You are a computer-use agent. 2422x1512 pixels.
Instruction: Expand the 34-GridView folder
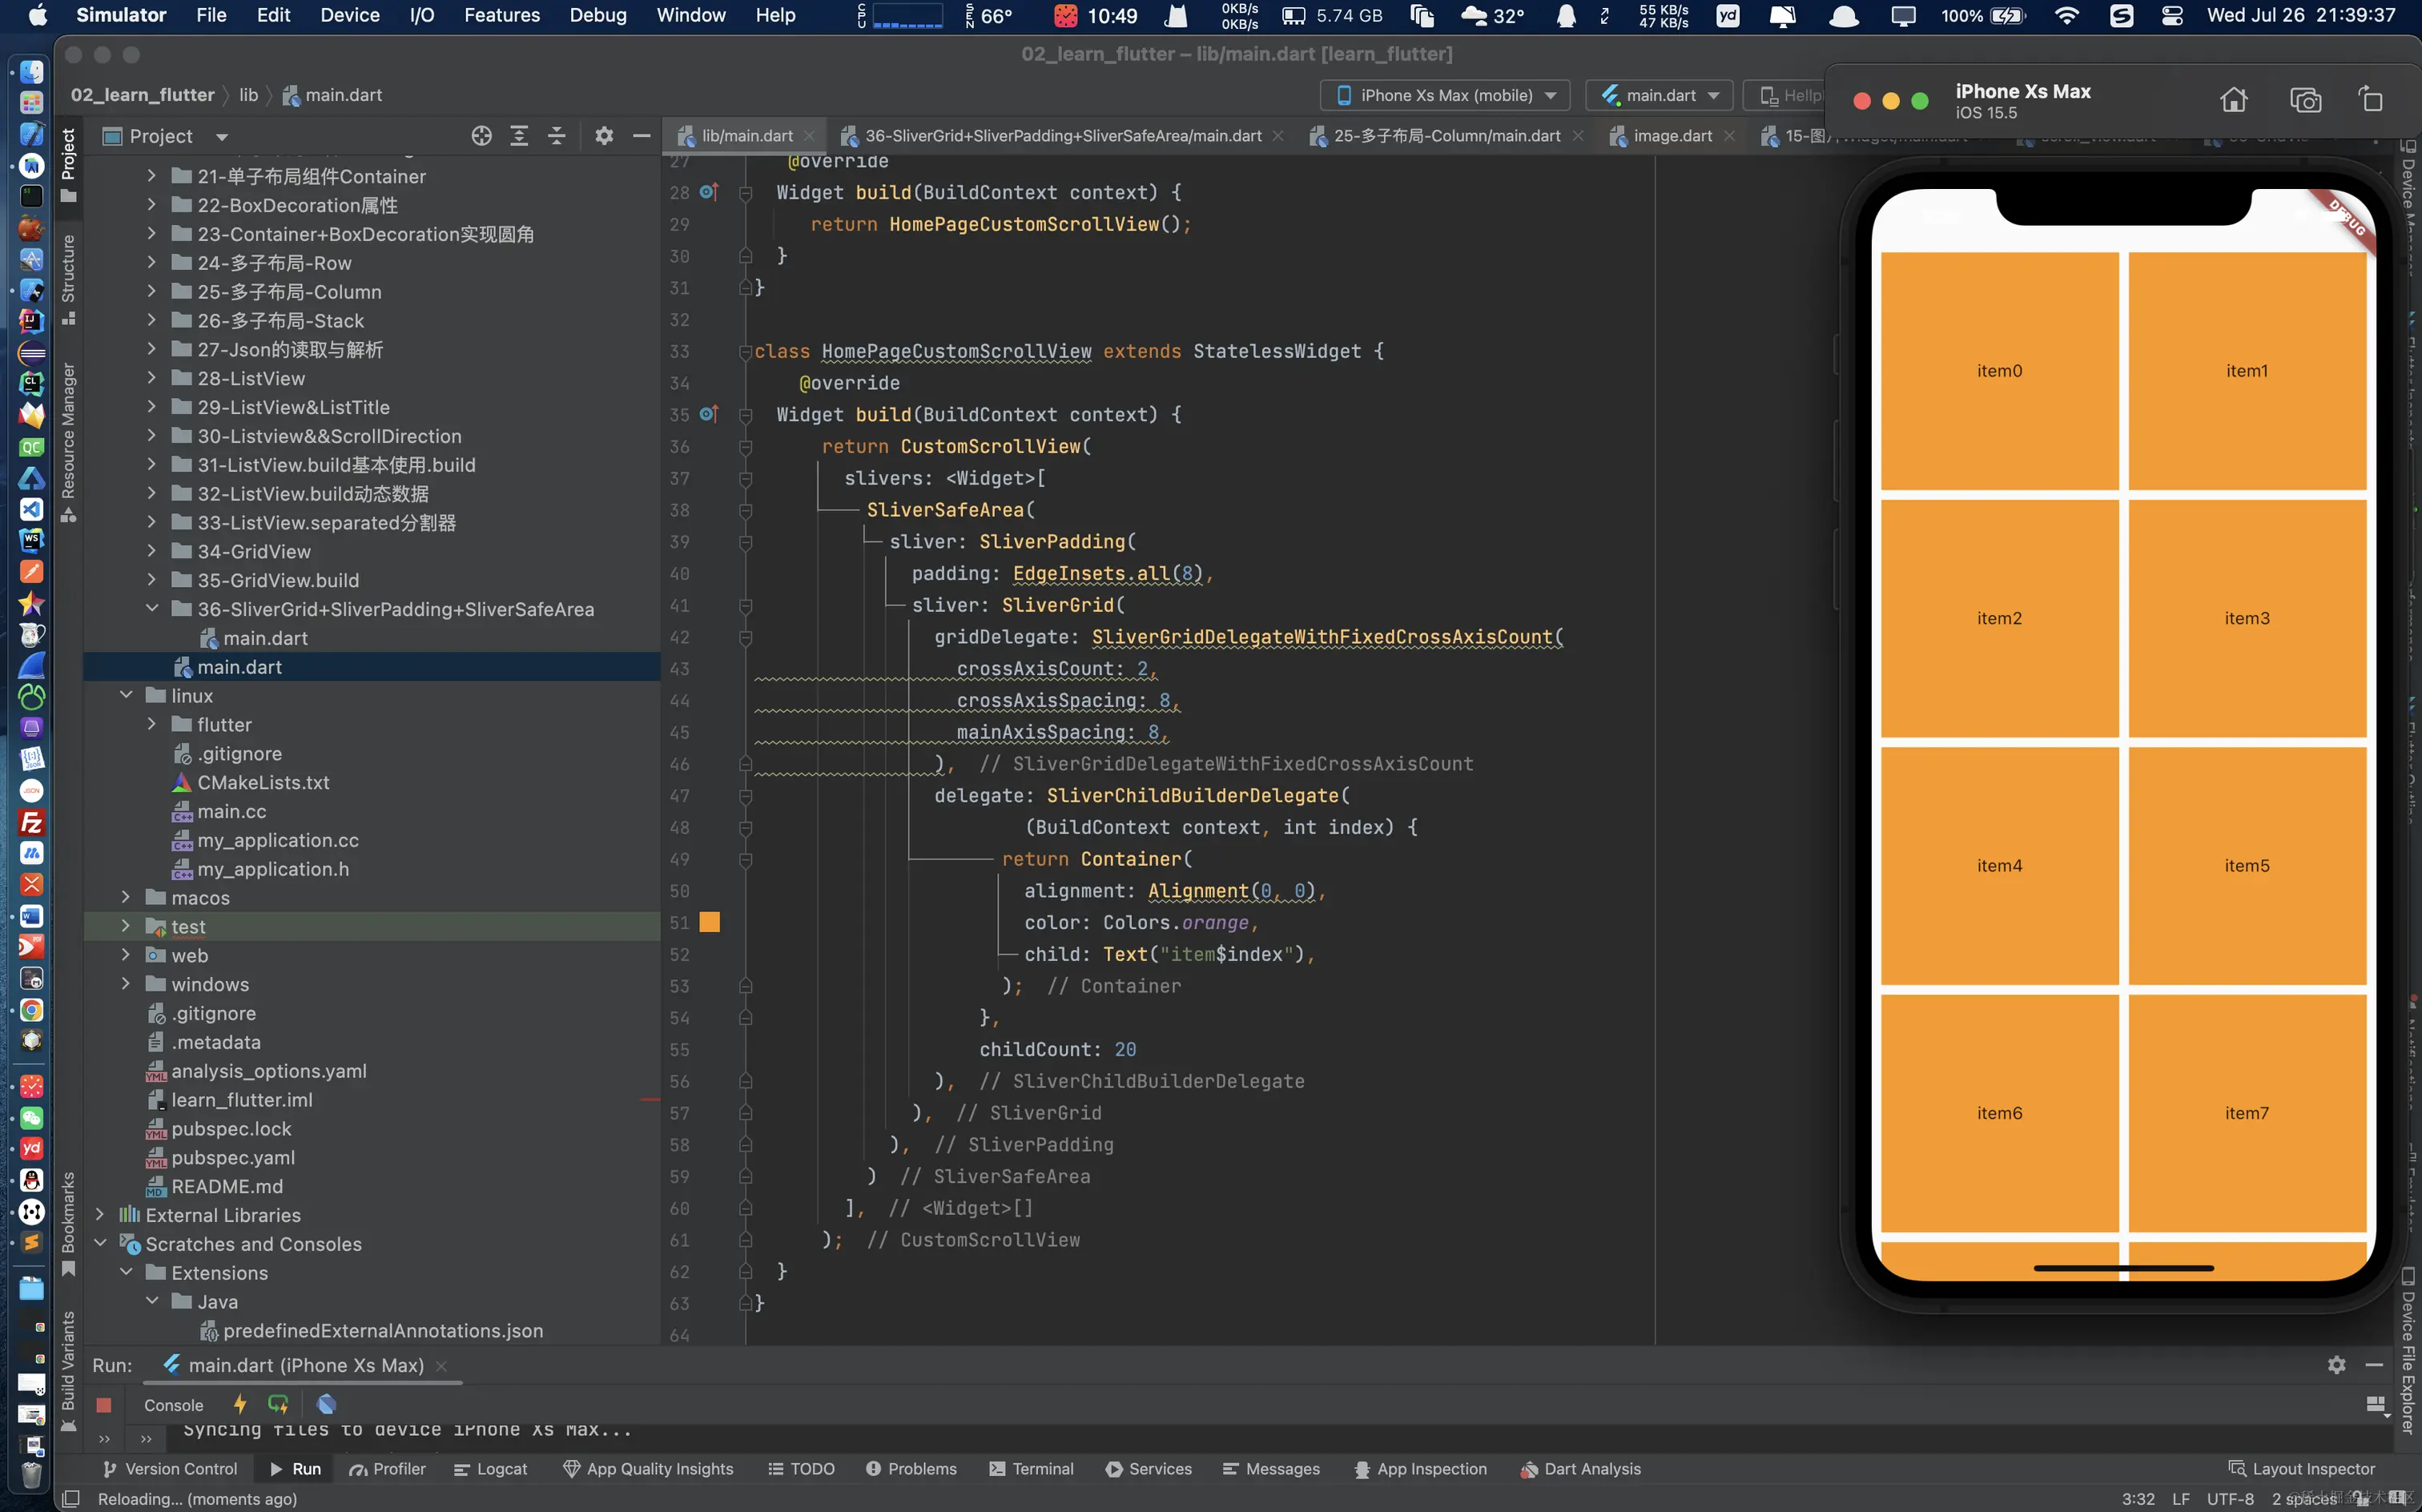[152, 551]
